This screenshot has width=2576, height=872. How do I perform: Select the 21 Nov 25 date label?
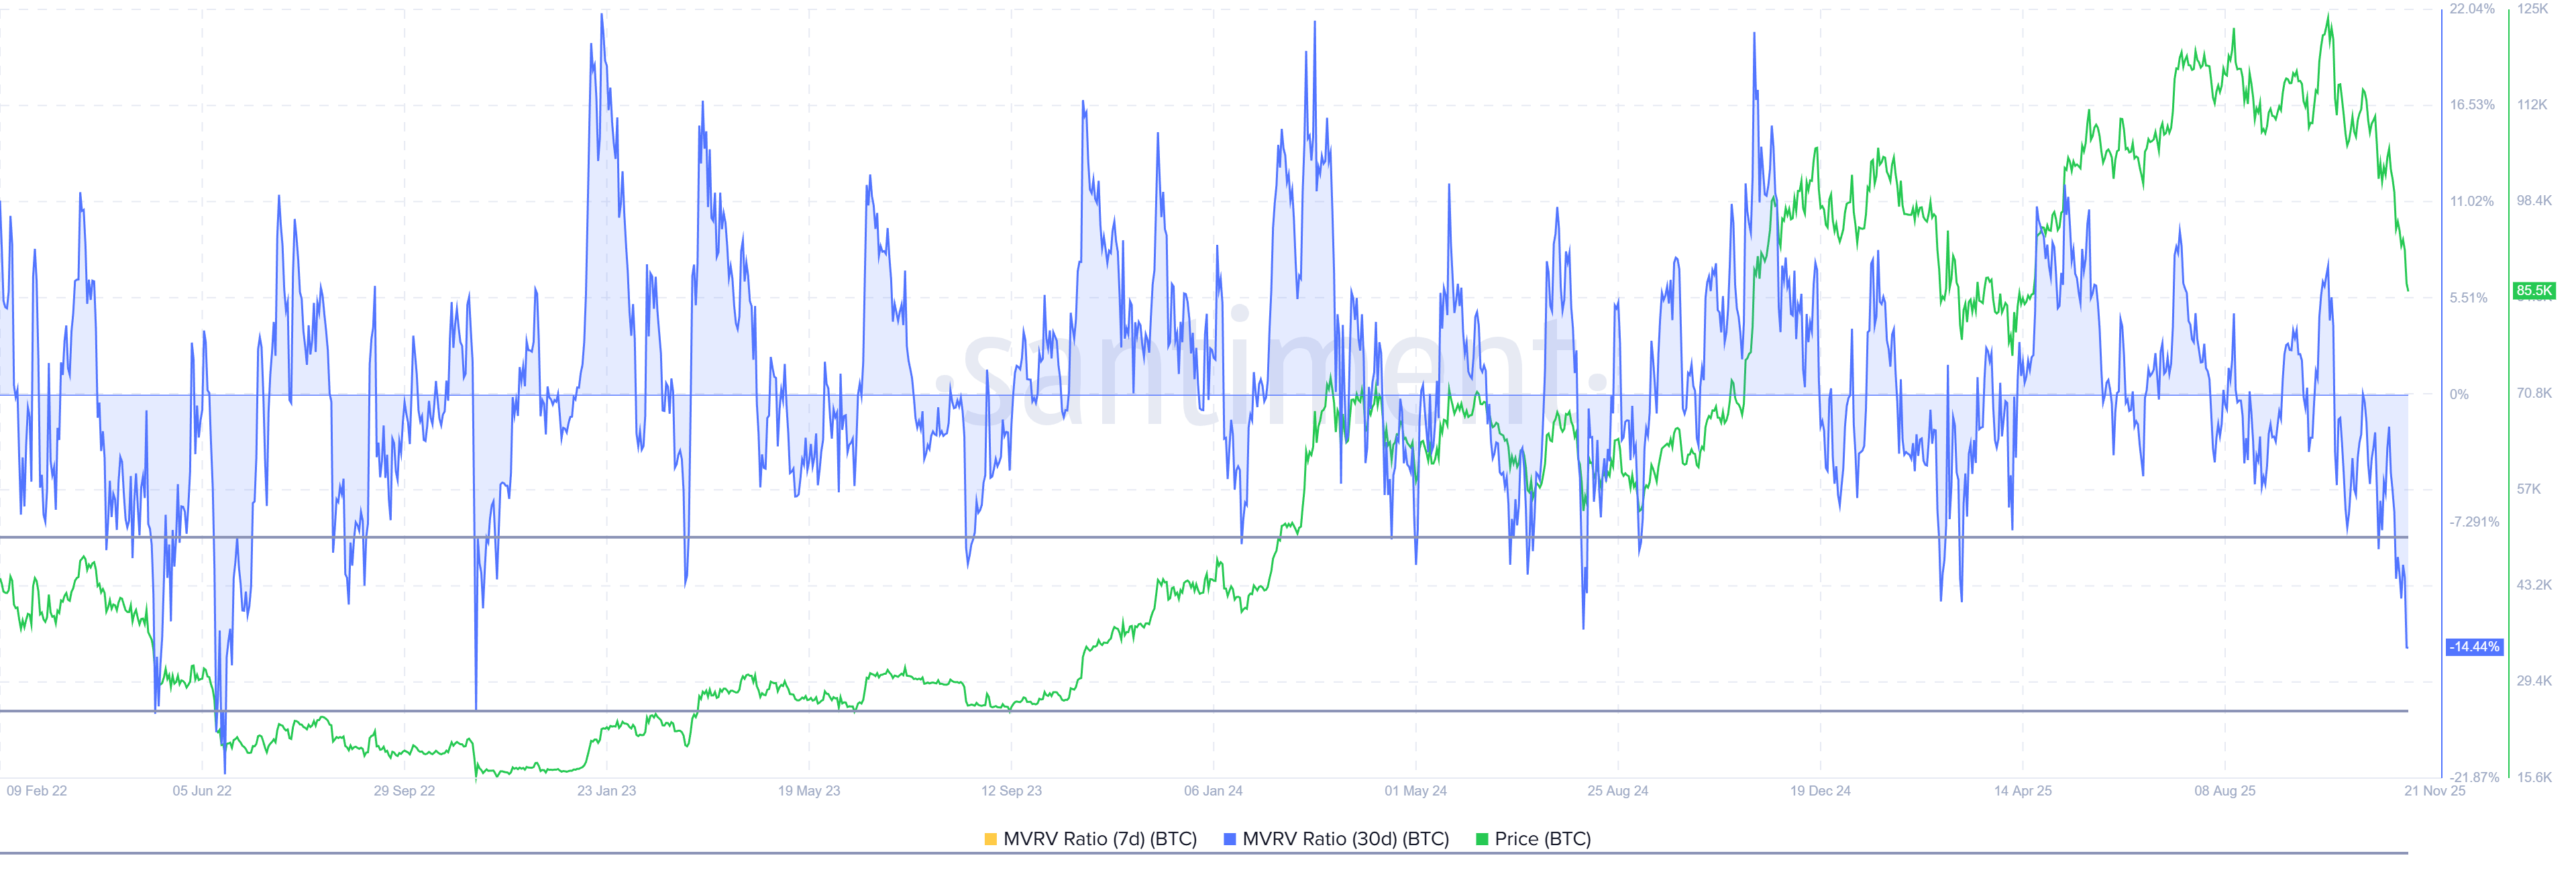(x=2435, y=791)
